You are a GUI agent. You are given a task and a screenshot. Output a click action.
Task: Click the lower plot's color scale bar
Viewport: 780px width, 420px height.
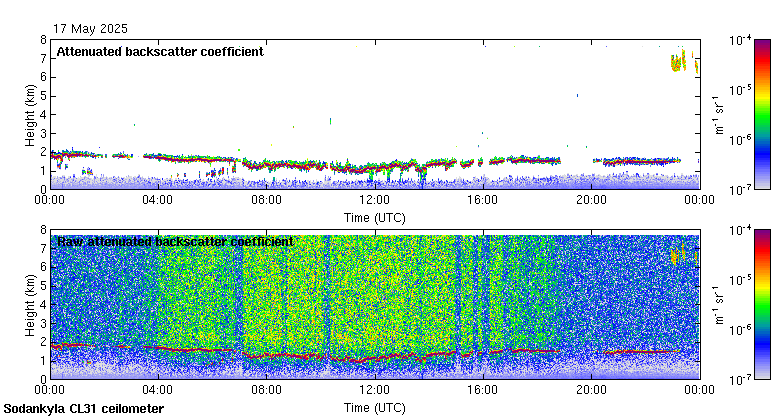762,304
